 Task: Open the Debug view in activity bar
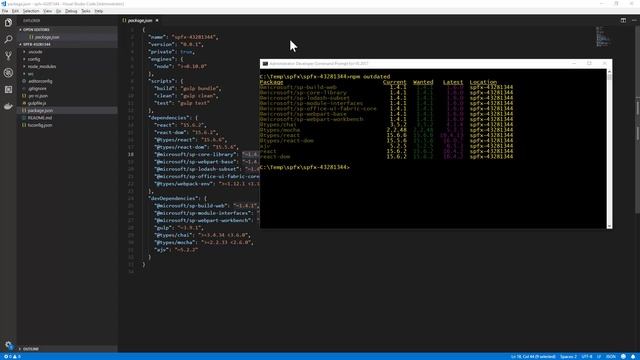coord(8,73)
